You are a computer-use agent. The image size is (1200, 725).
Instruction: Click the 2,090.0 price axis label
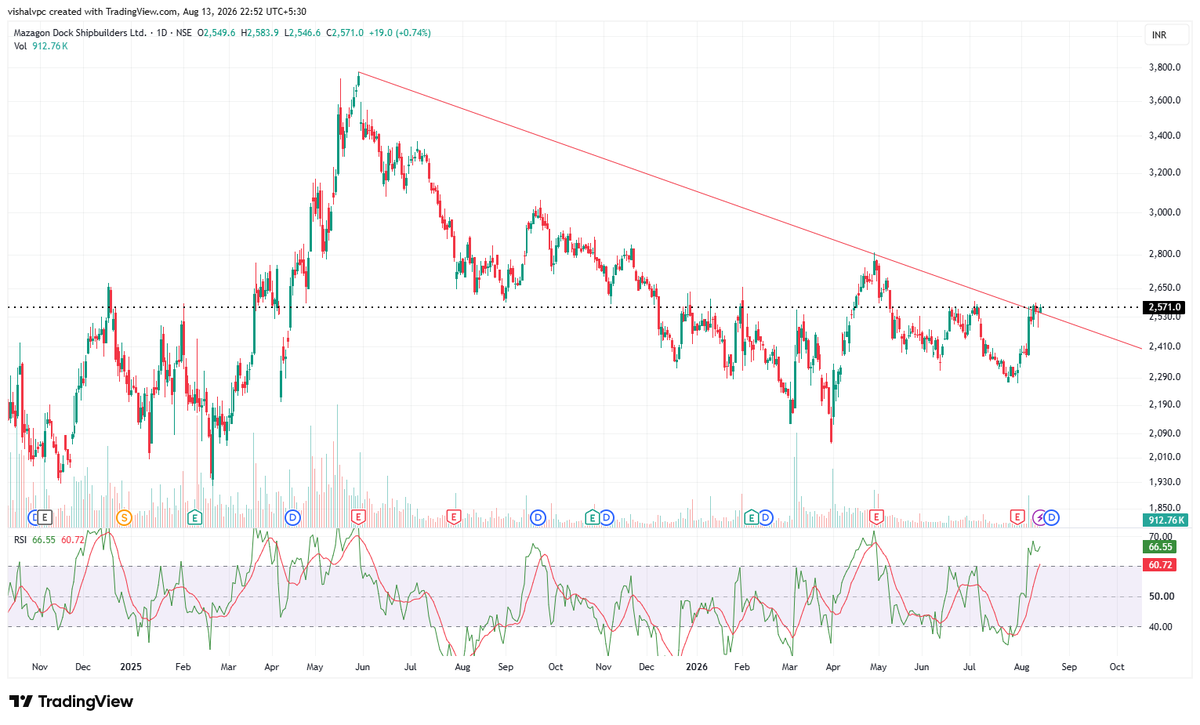(1166, 433)
